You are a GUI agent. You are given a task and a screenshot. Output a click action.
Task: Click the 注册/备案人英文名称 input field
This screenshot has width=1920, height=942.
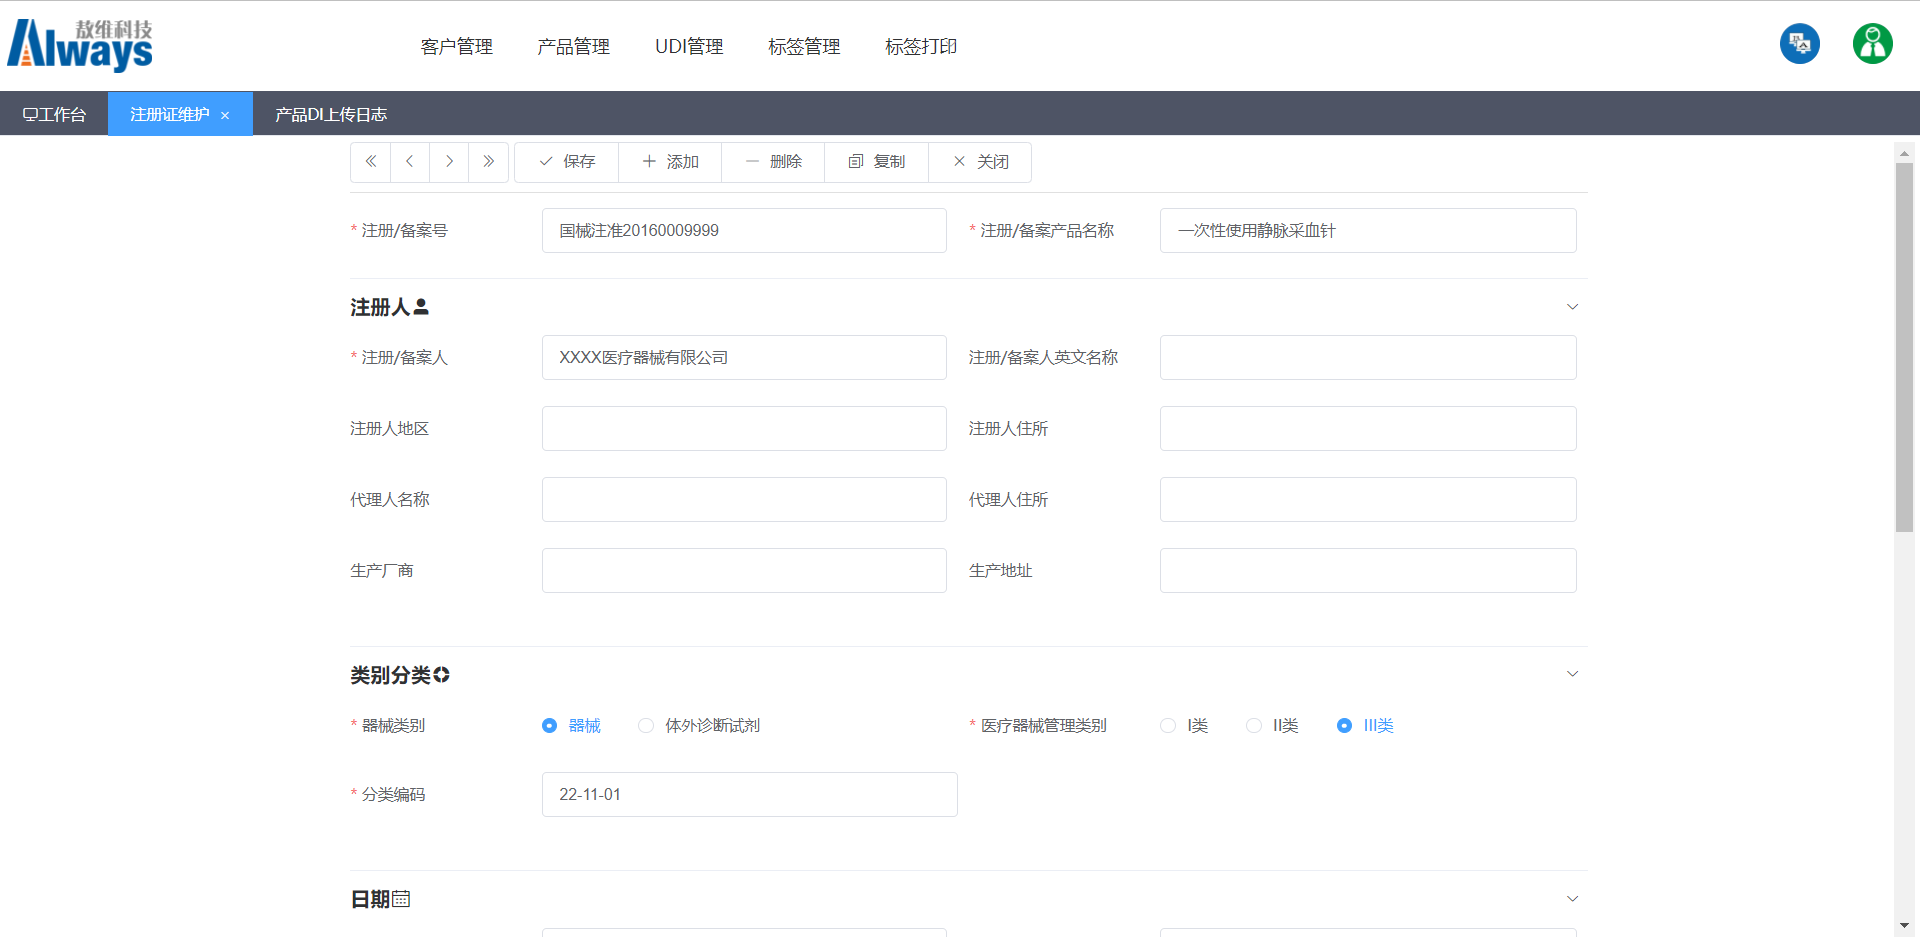(x=1368, y=358)
